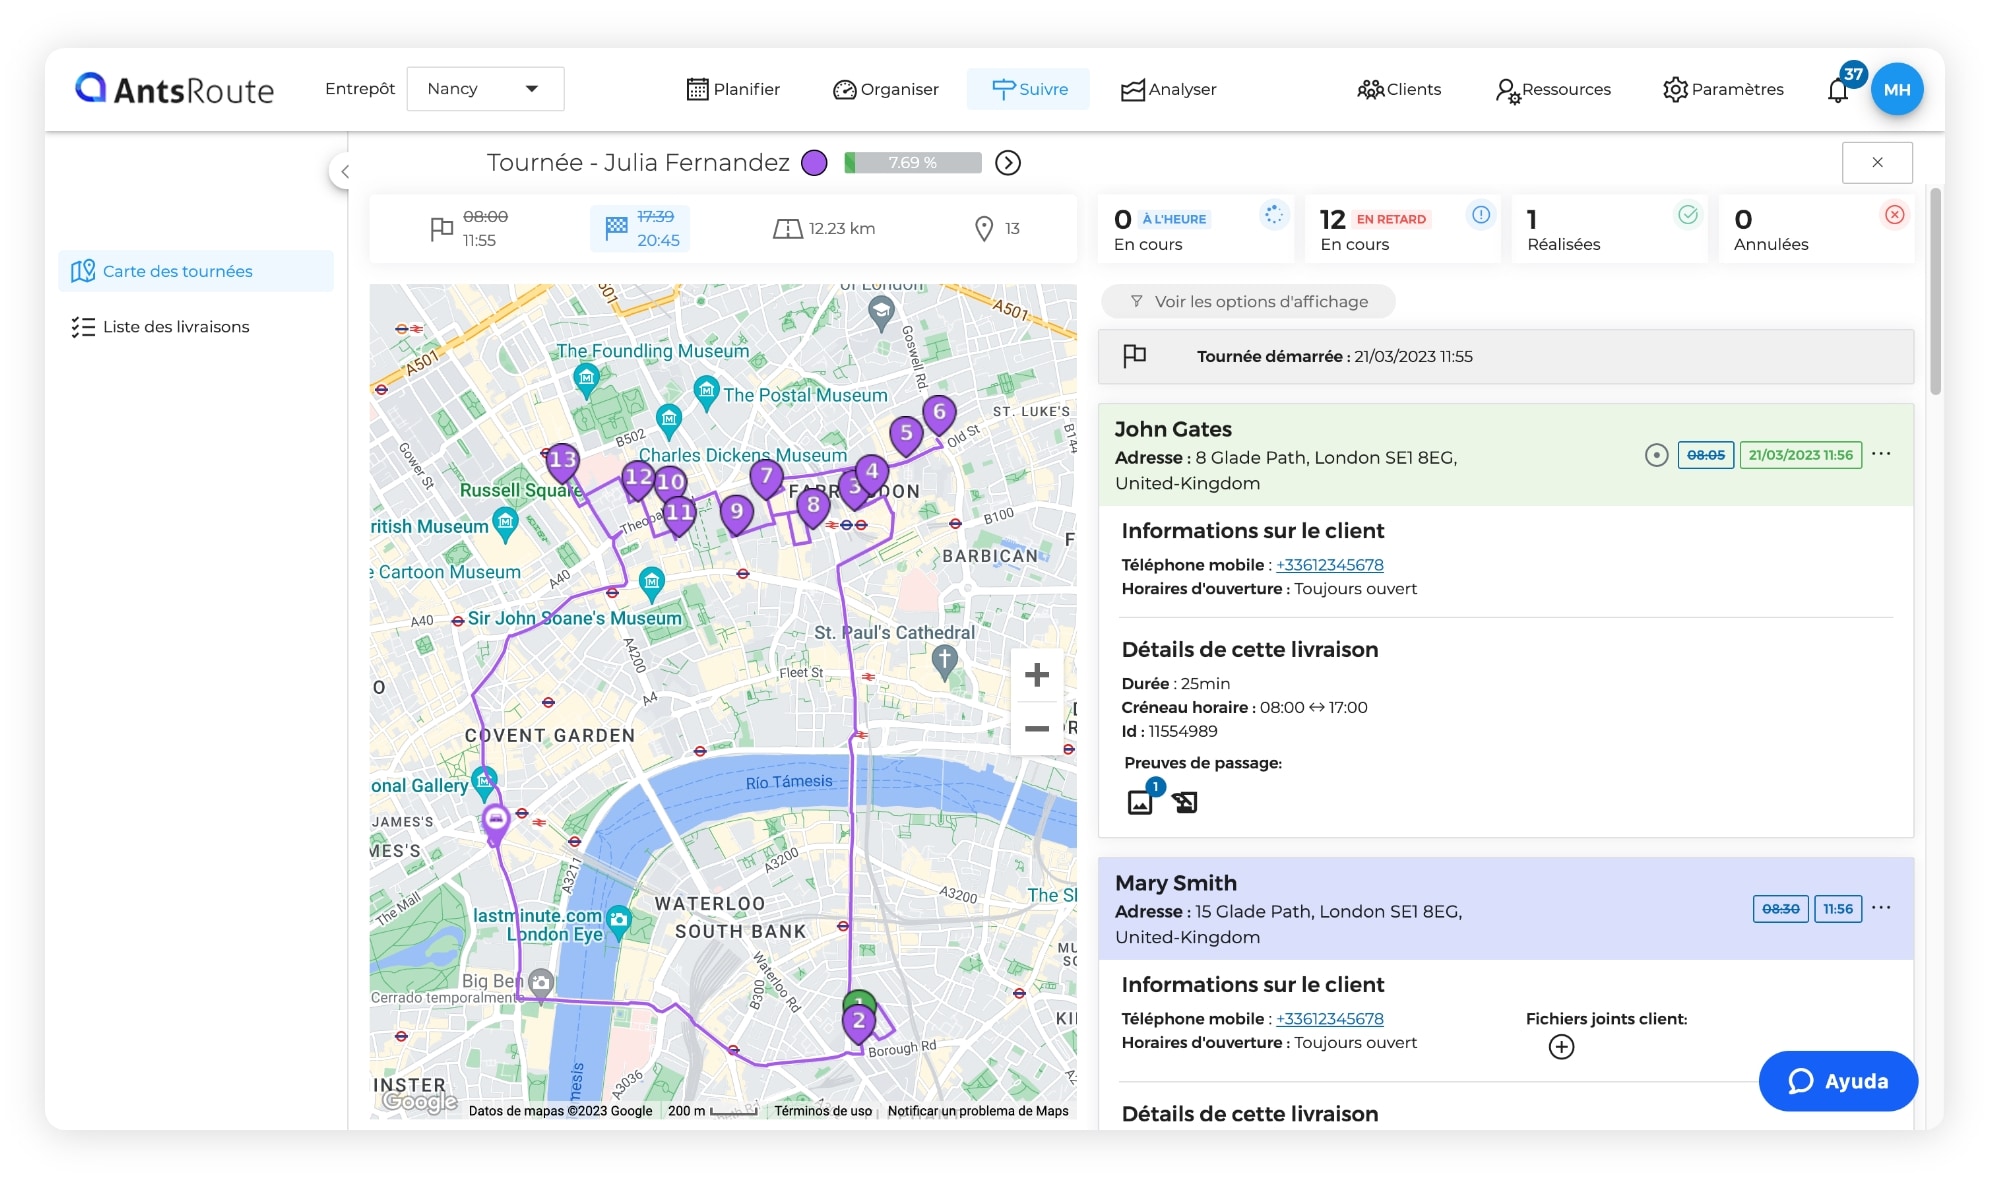Image resolution: width=1990 pixels, height=1177 pixels.
Task: Click the status radio indicator on John Gates card
Action: pyautogui.click(x=1655, y=454)
